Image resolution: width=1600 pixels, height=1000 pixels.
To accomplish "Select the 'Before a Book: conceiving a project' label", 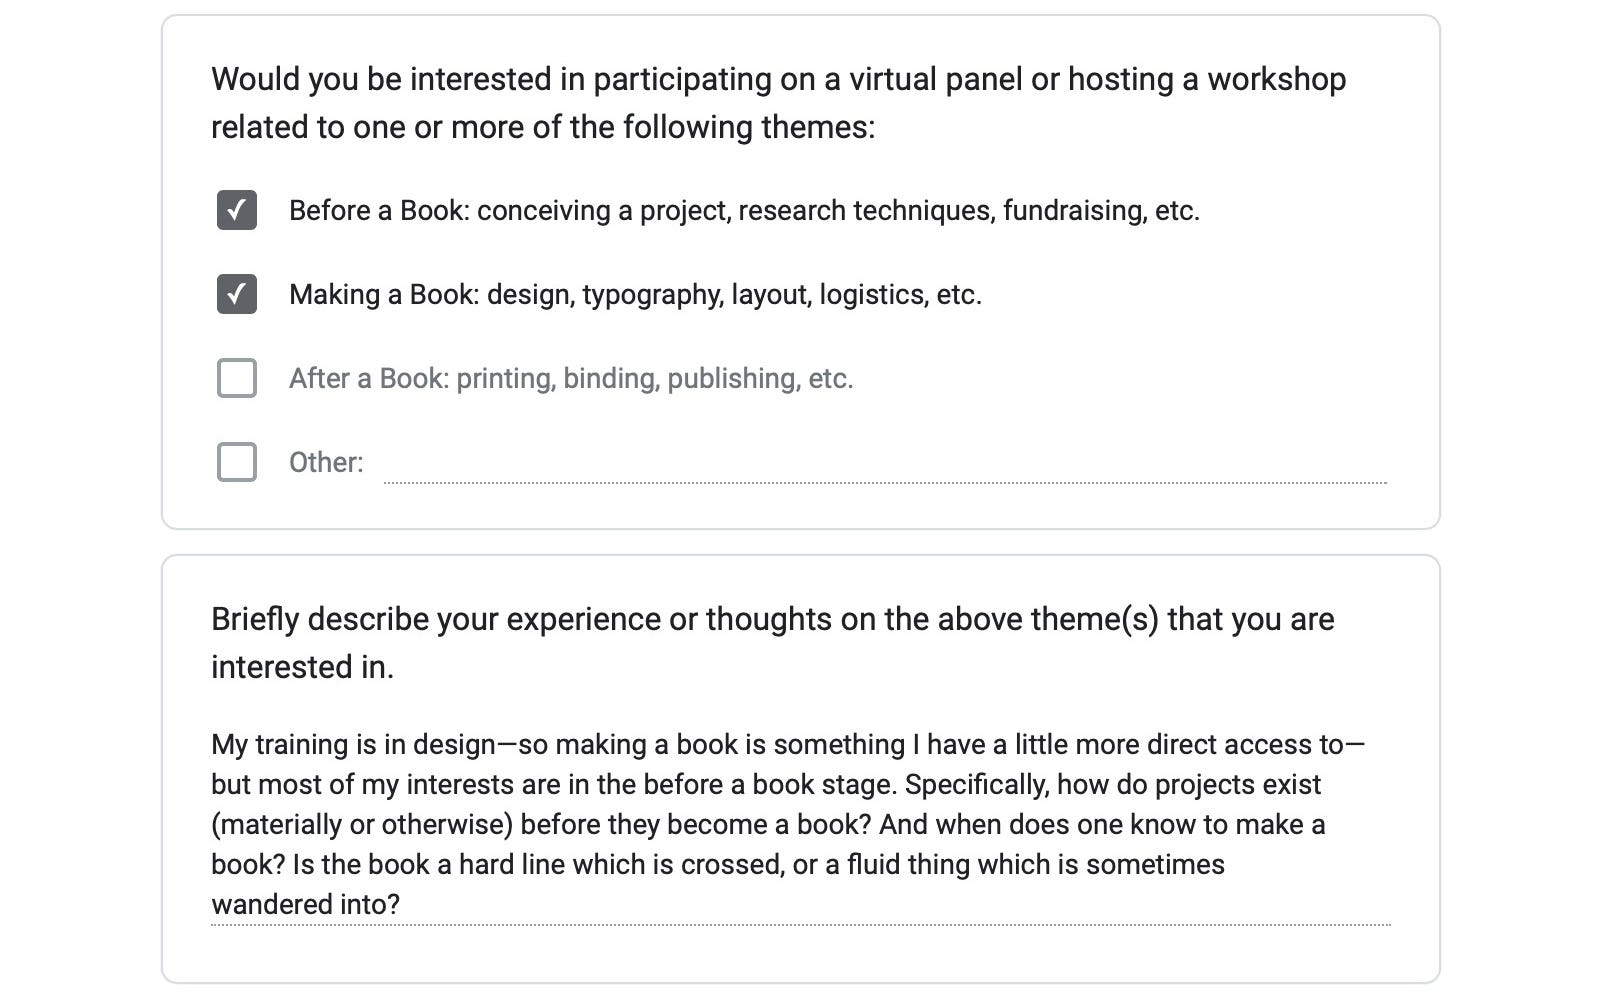I will point(744,210).
